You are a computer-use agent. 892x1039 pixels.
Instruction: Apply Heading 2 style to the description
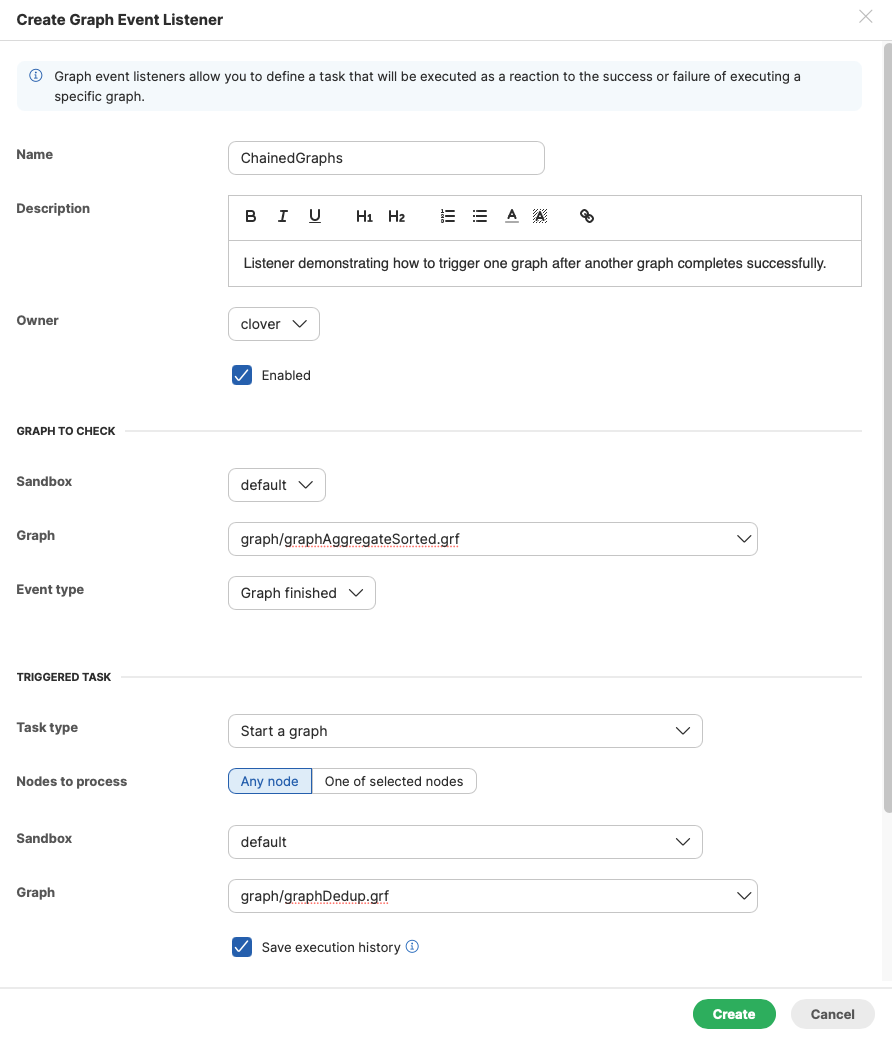click(x=397, y=216)
